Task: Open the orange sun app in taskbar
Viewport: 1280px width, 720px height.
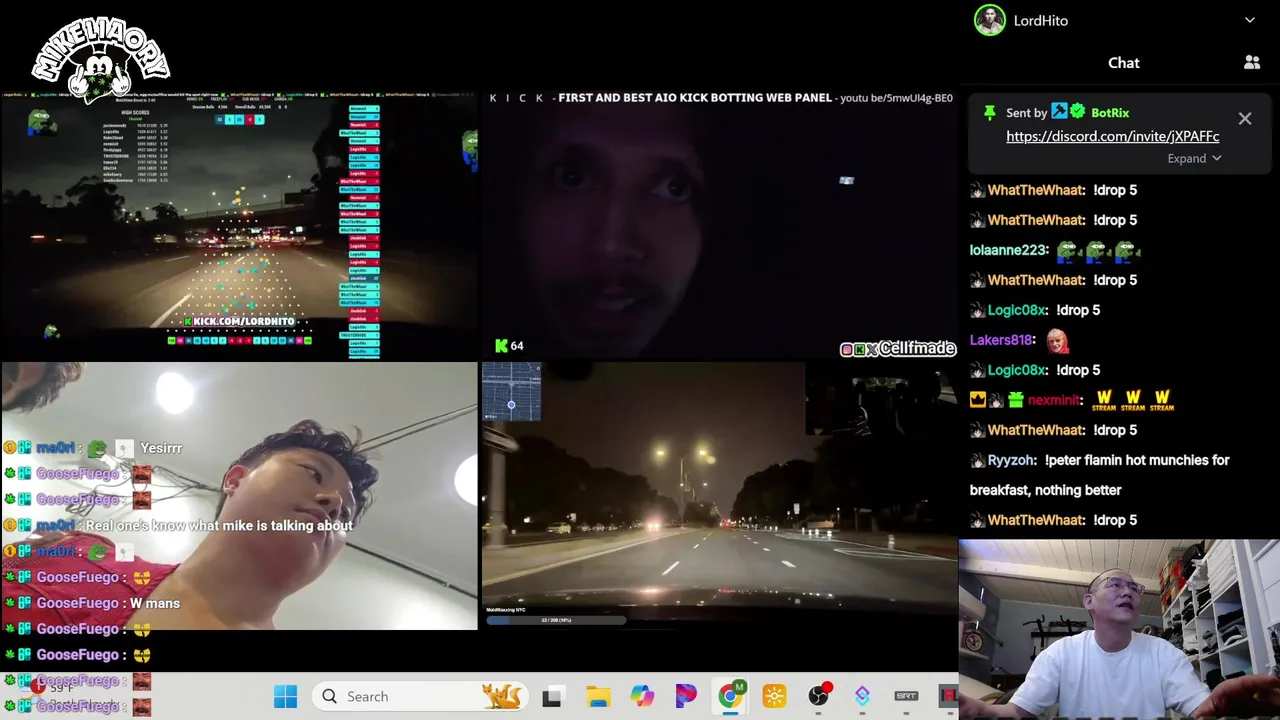Action: [774, 696]
